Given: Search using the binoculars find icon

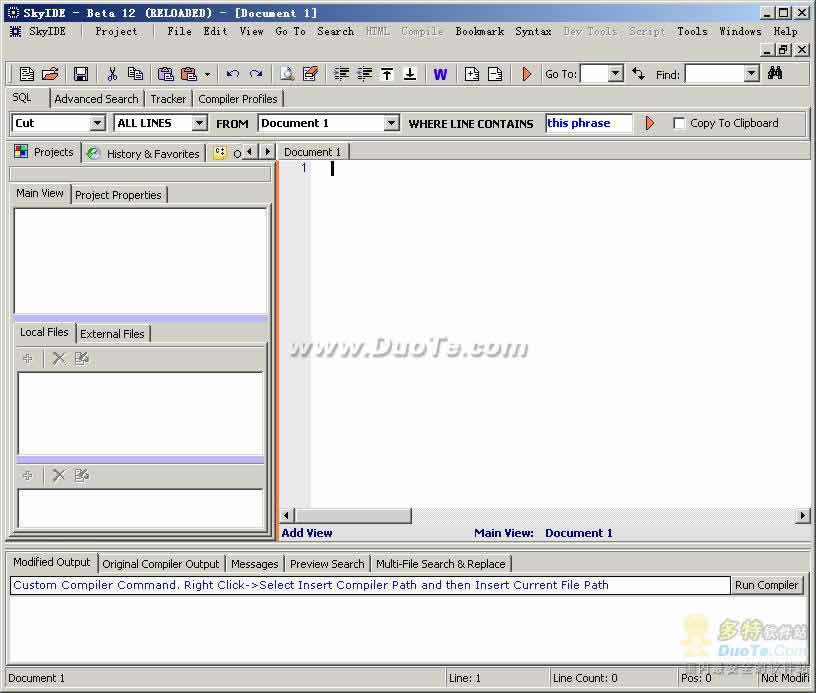Looking at the screenshot, I should (775, 73).
